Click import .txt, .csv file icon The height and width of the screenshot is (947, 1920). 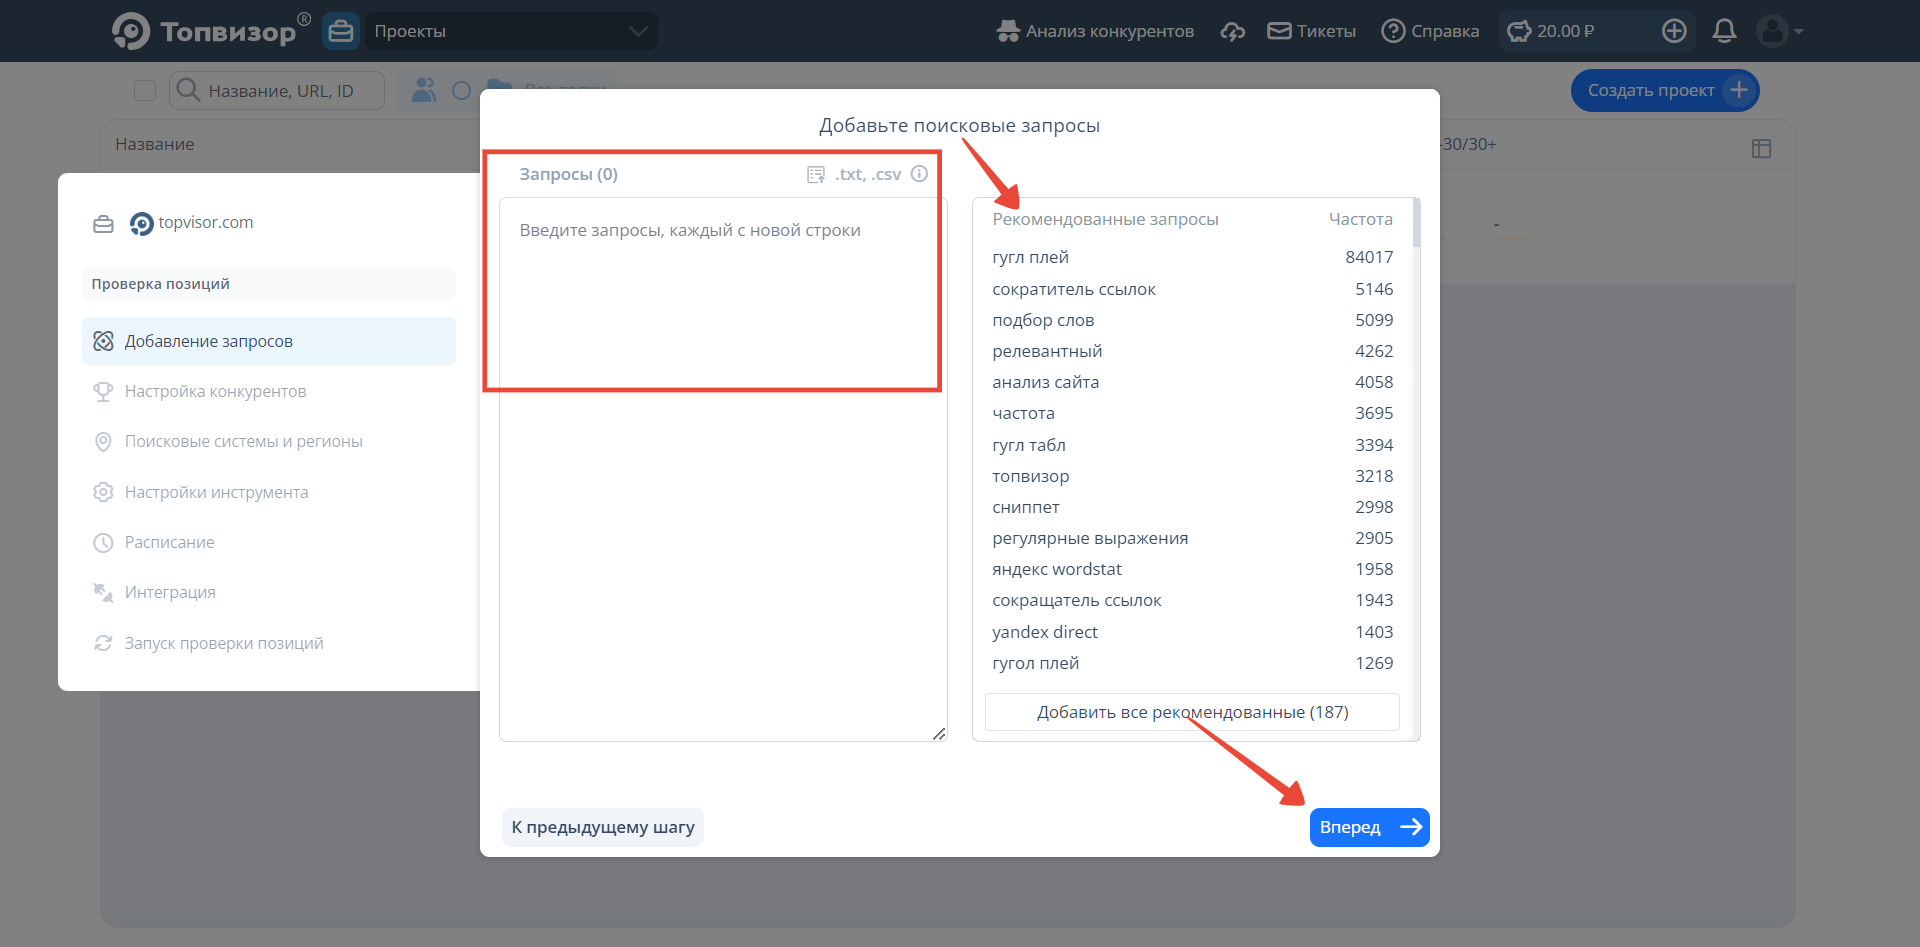(816, 174)
